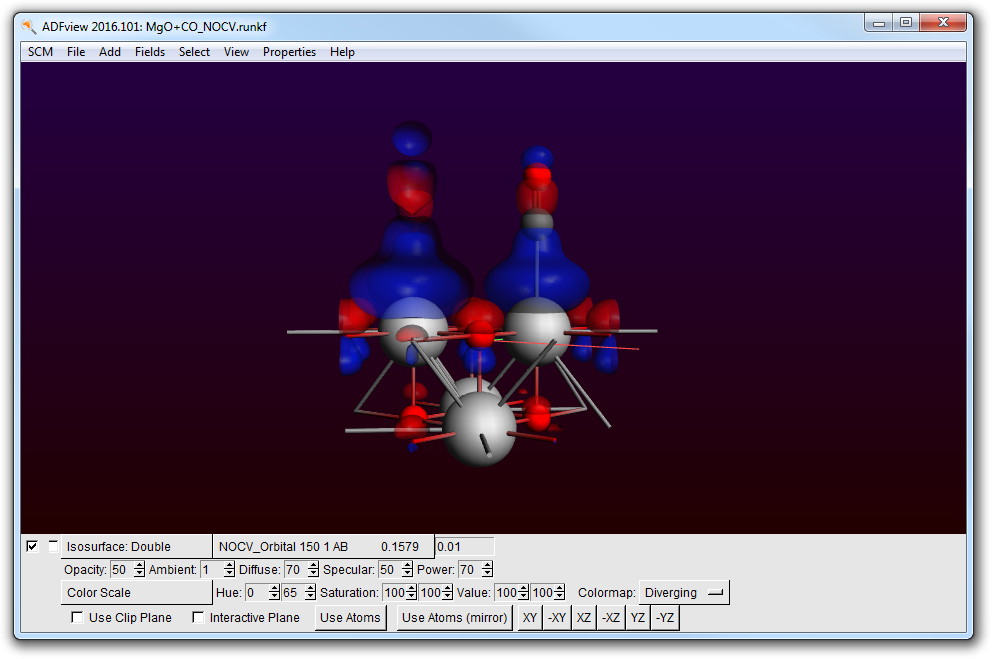Image resolution: width=992 pixels, height=659 pixels.
Task: Adjust the Hue 0 spinner arrows
Action: tap(273, 593)
